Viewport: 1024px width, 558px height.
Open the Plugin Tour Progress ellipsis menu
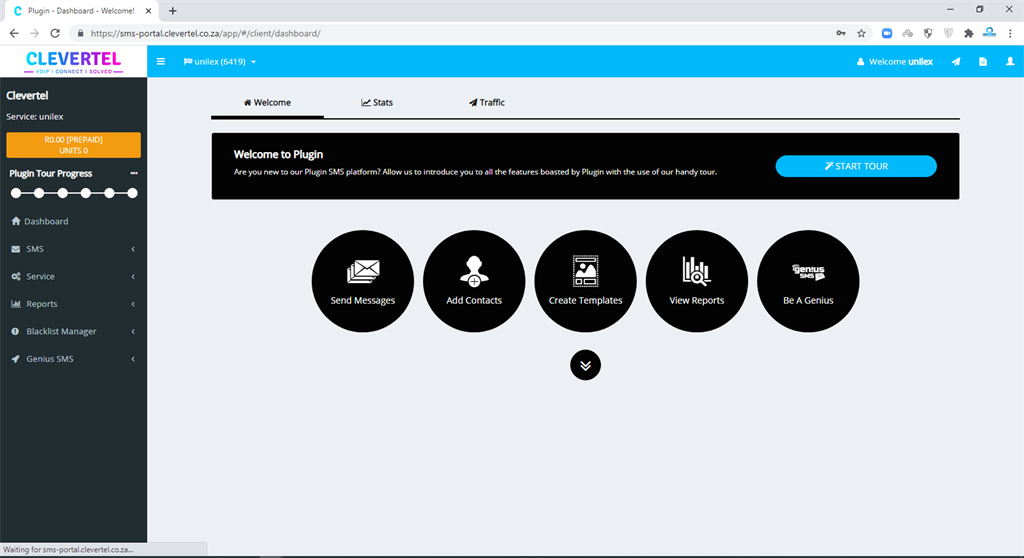point(134,173)
